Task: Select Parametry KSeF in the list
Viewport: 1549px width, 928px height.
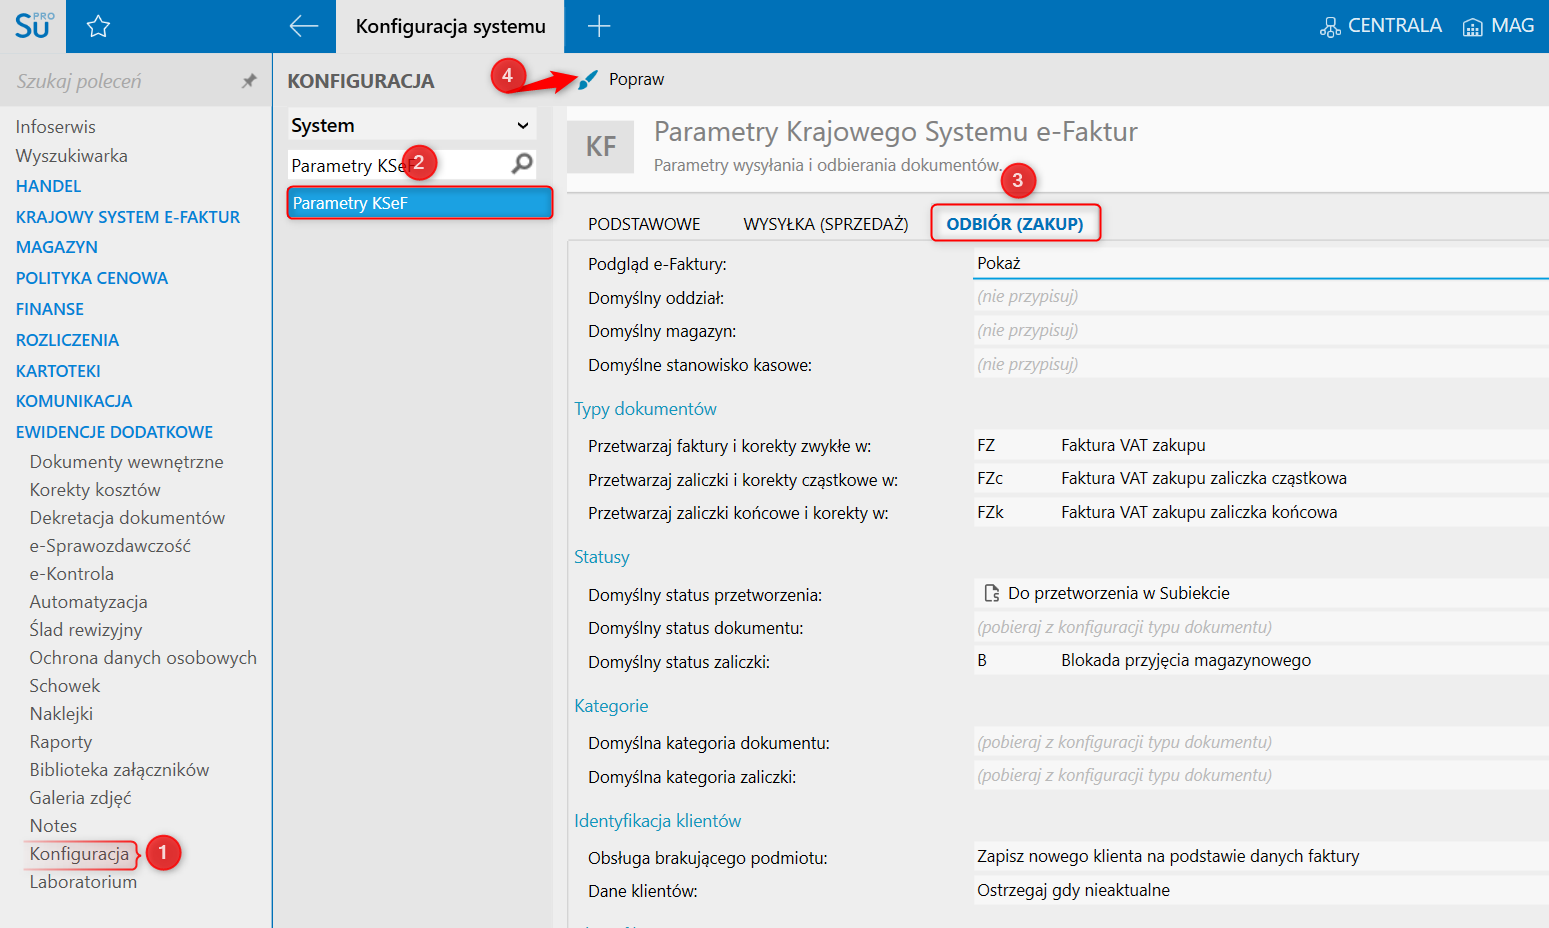Action: click(420, 203)
